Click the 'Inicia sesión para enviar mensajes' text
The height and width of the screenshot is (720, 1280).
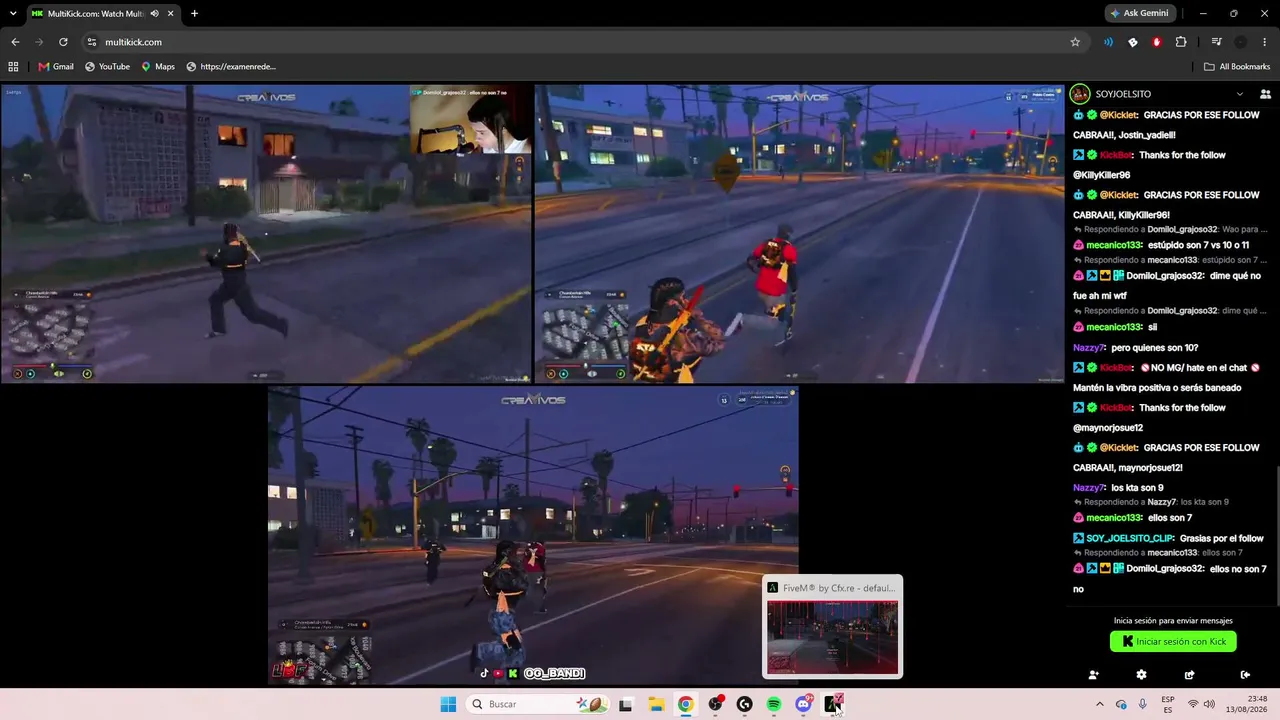[x=1173, y=621]
